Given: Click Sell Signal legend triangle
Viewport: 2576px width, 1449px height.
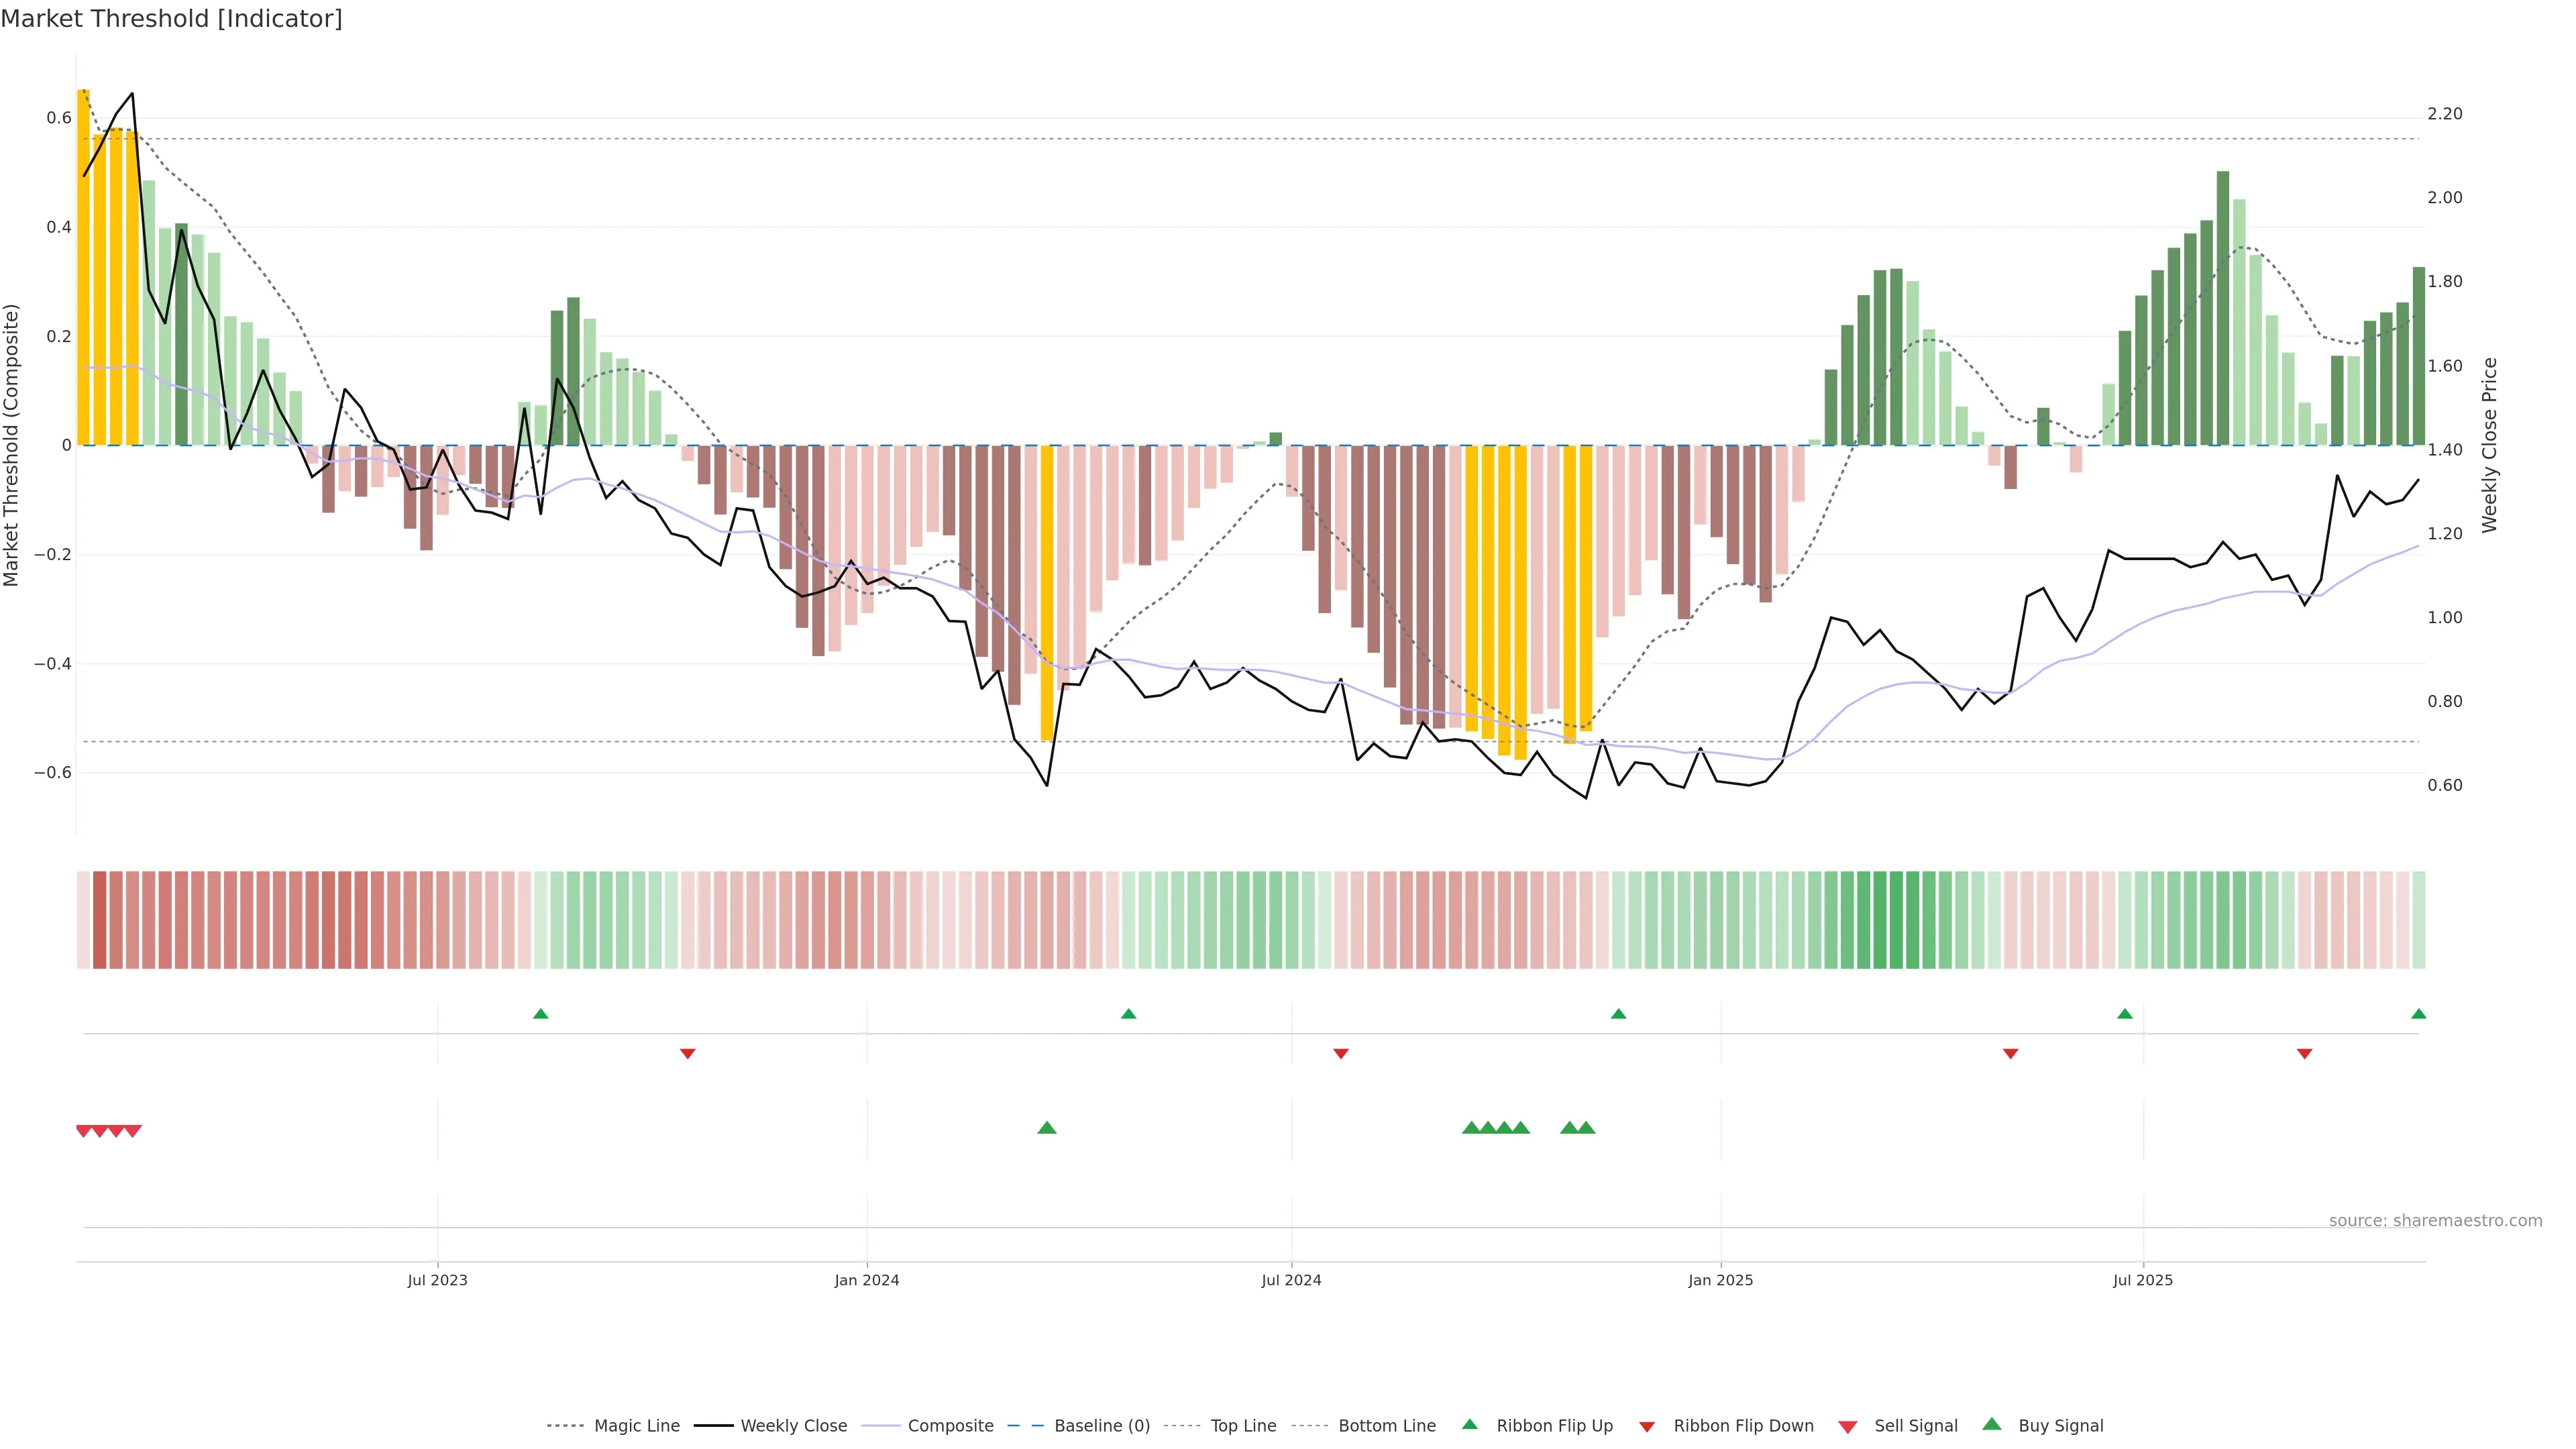Looking at the screenshot, I should pos(1848,1426).
